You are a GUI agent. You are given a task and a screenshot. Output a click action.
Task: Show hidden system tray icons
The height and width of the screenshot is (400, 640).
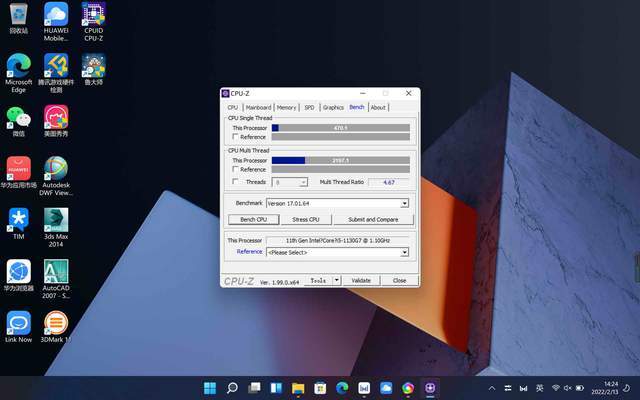point(492,388)
